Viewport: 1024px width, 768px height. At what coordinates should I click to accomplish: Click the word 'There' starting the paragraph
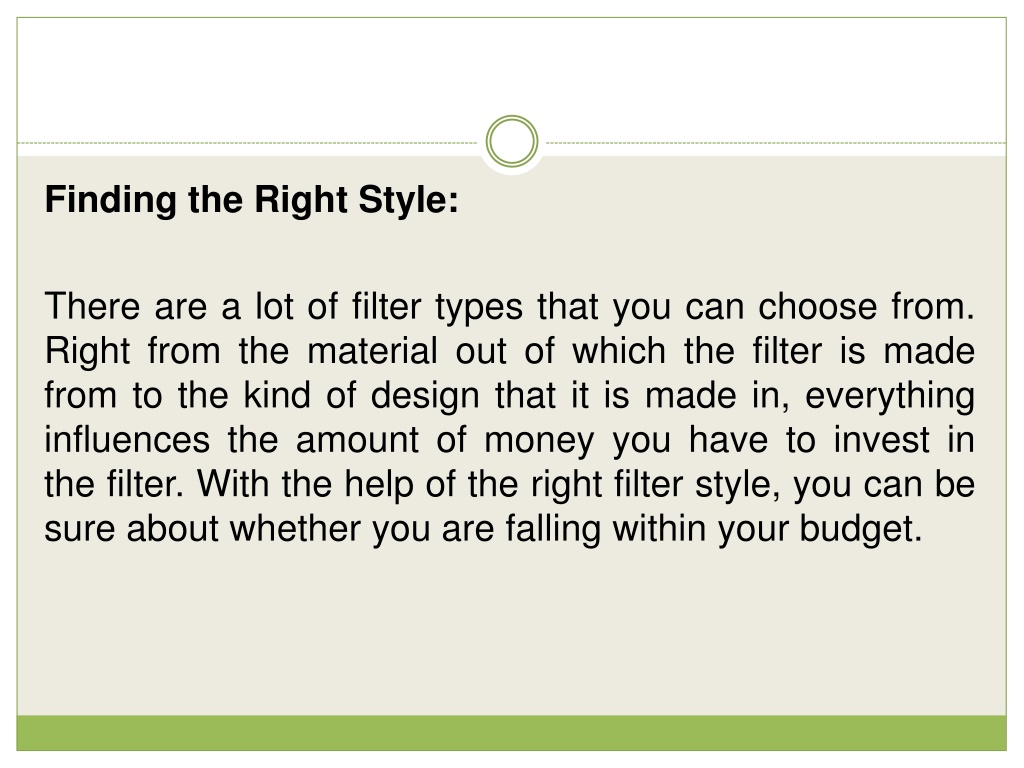[x=92, y=306]
